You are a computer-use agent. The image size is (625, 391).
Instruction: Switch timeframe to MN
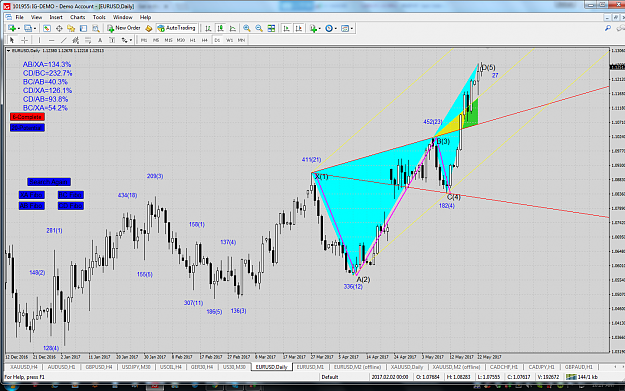click(241, 40)
